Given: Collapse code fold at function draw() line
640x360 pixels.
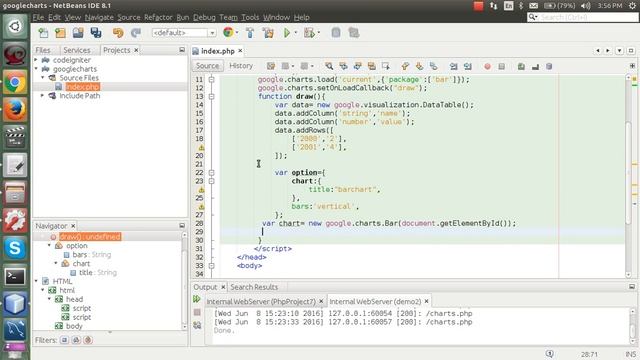Looking at the screenshot, I should (x=211, y=97).
